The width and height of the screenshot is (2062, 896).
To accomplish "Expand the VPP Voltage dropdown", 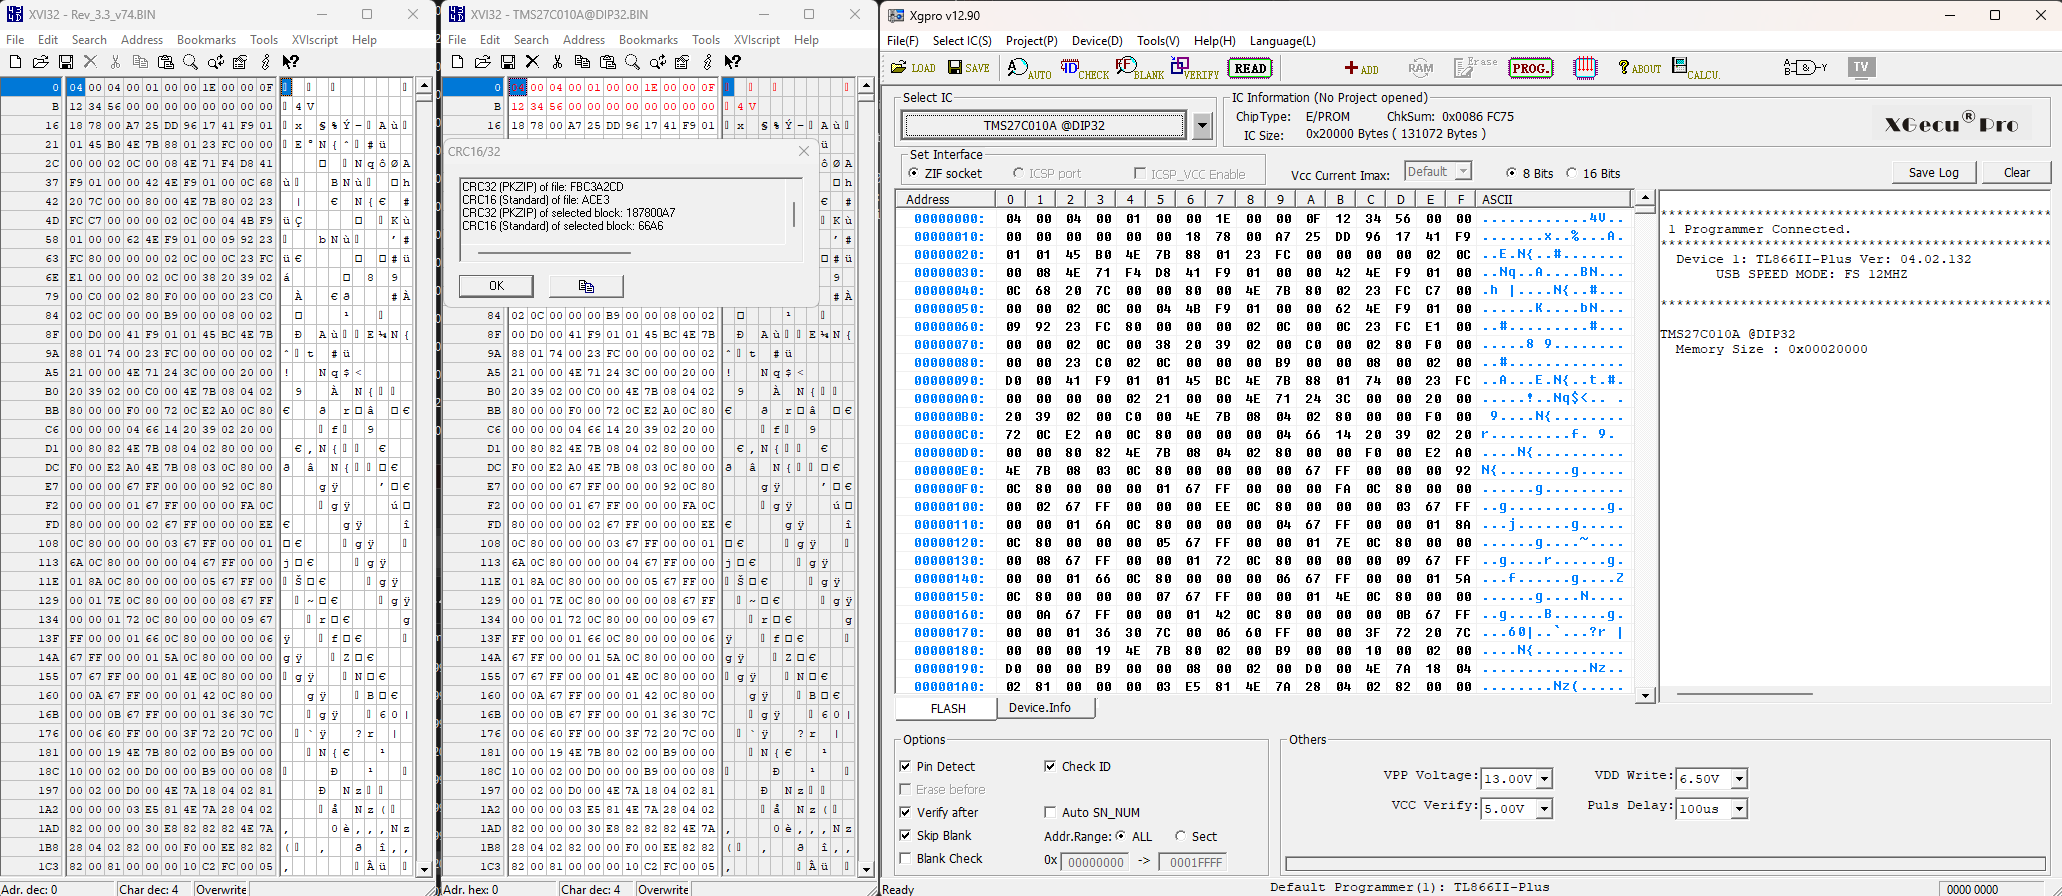I will pyautogui.click(x=1544, y=779).
